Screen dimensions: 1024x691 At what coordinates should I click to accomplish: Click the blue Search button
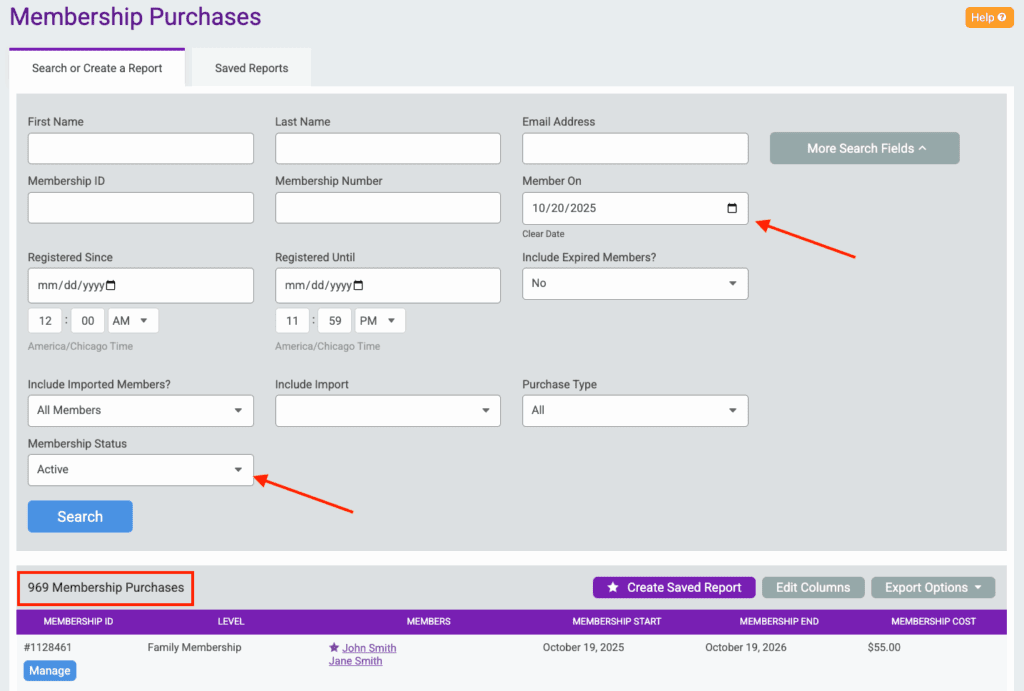[x=80, y=516]
